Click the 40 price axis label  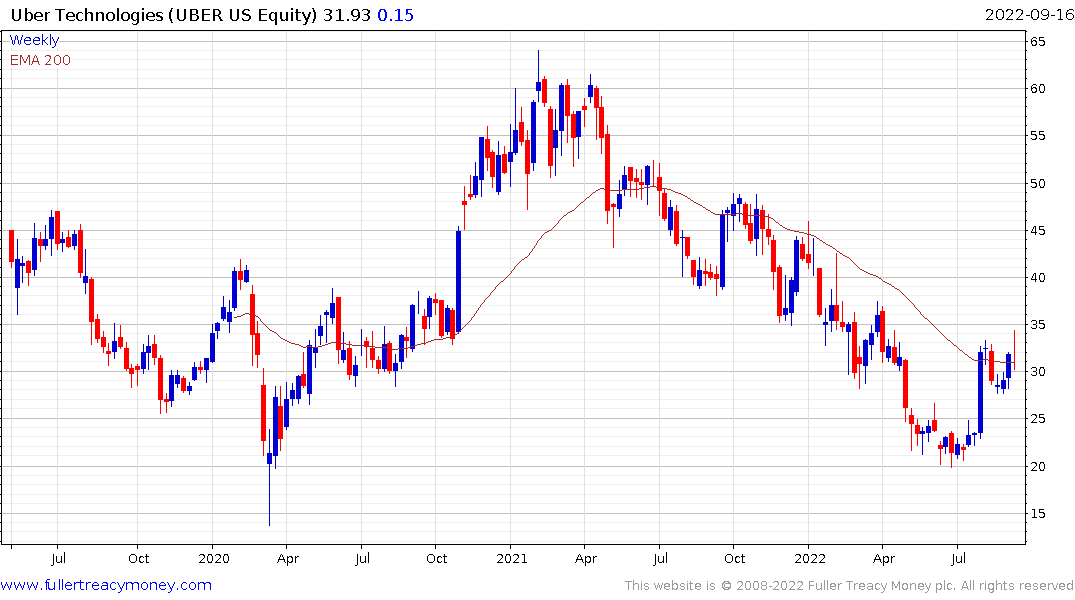[x=1037, y=278]
